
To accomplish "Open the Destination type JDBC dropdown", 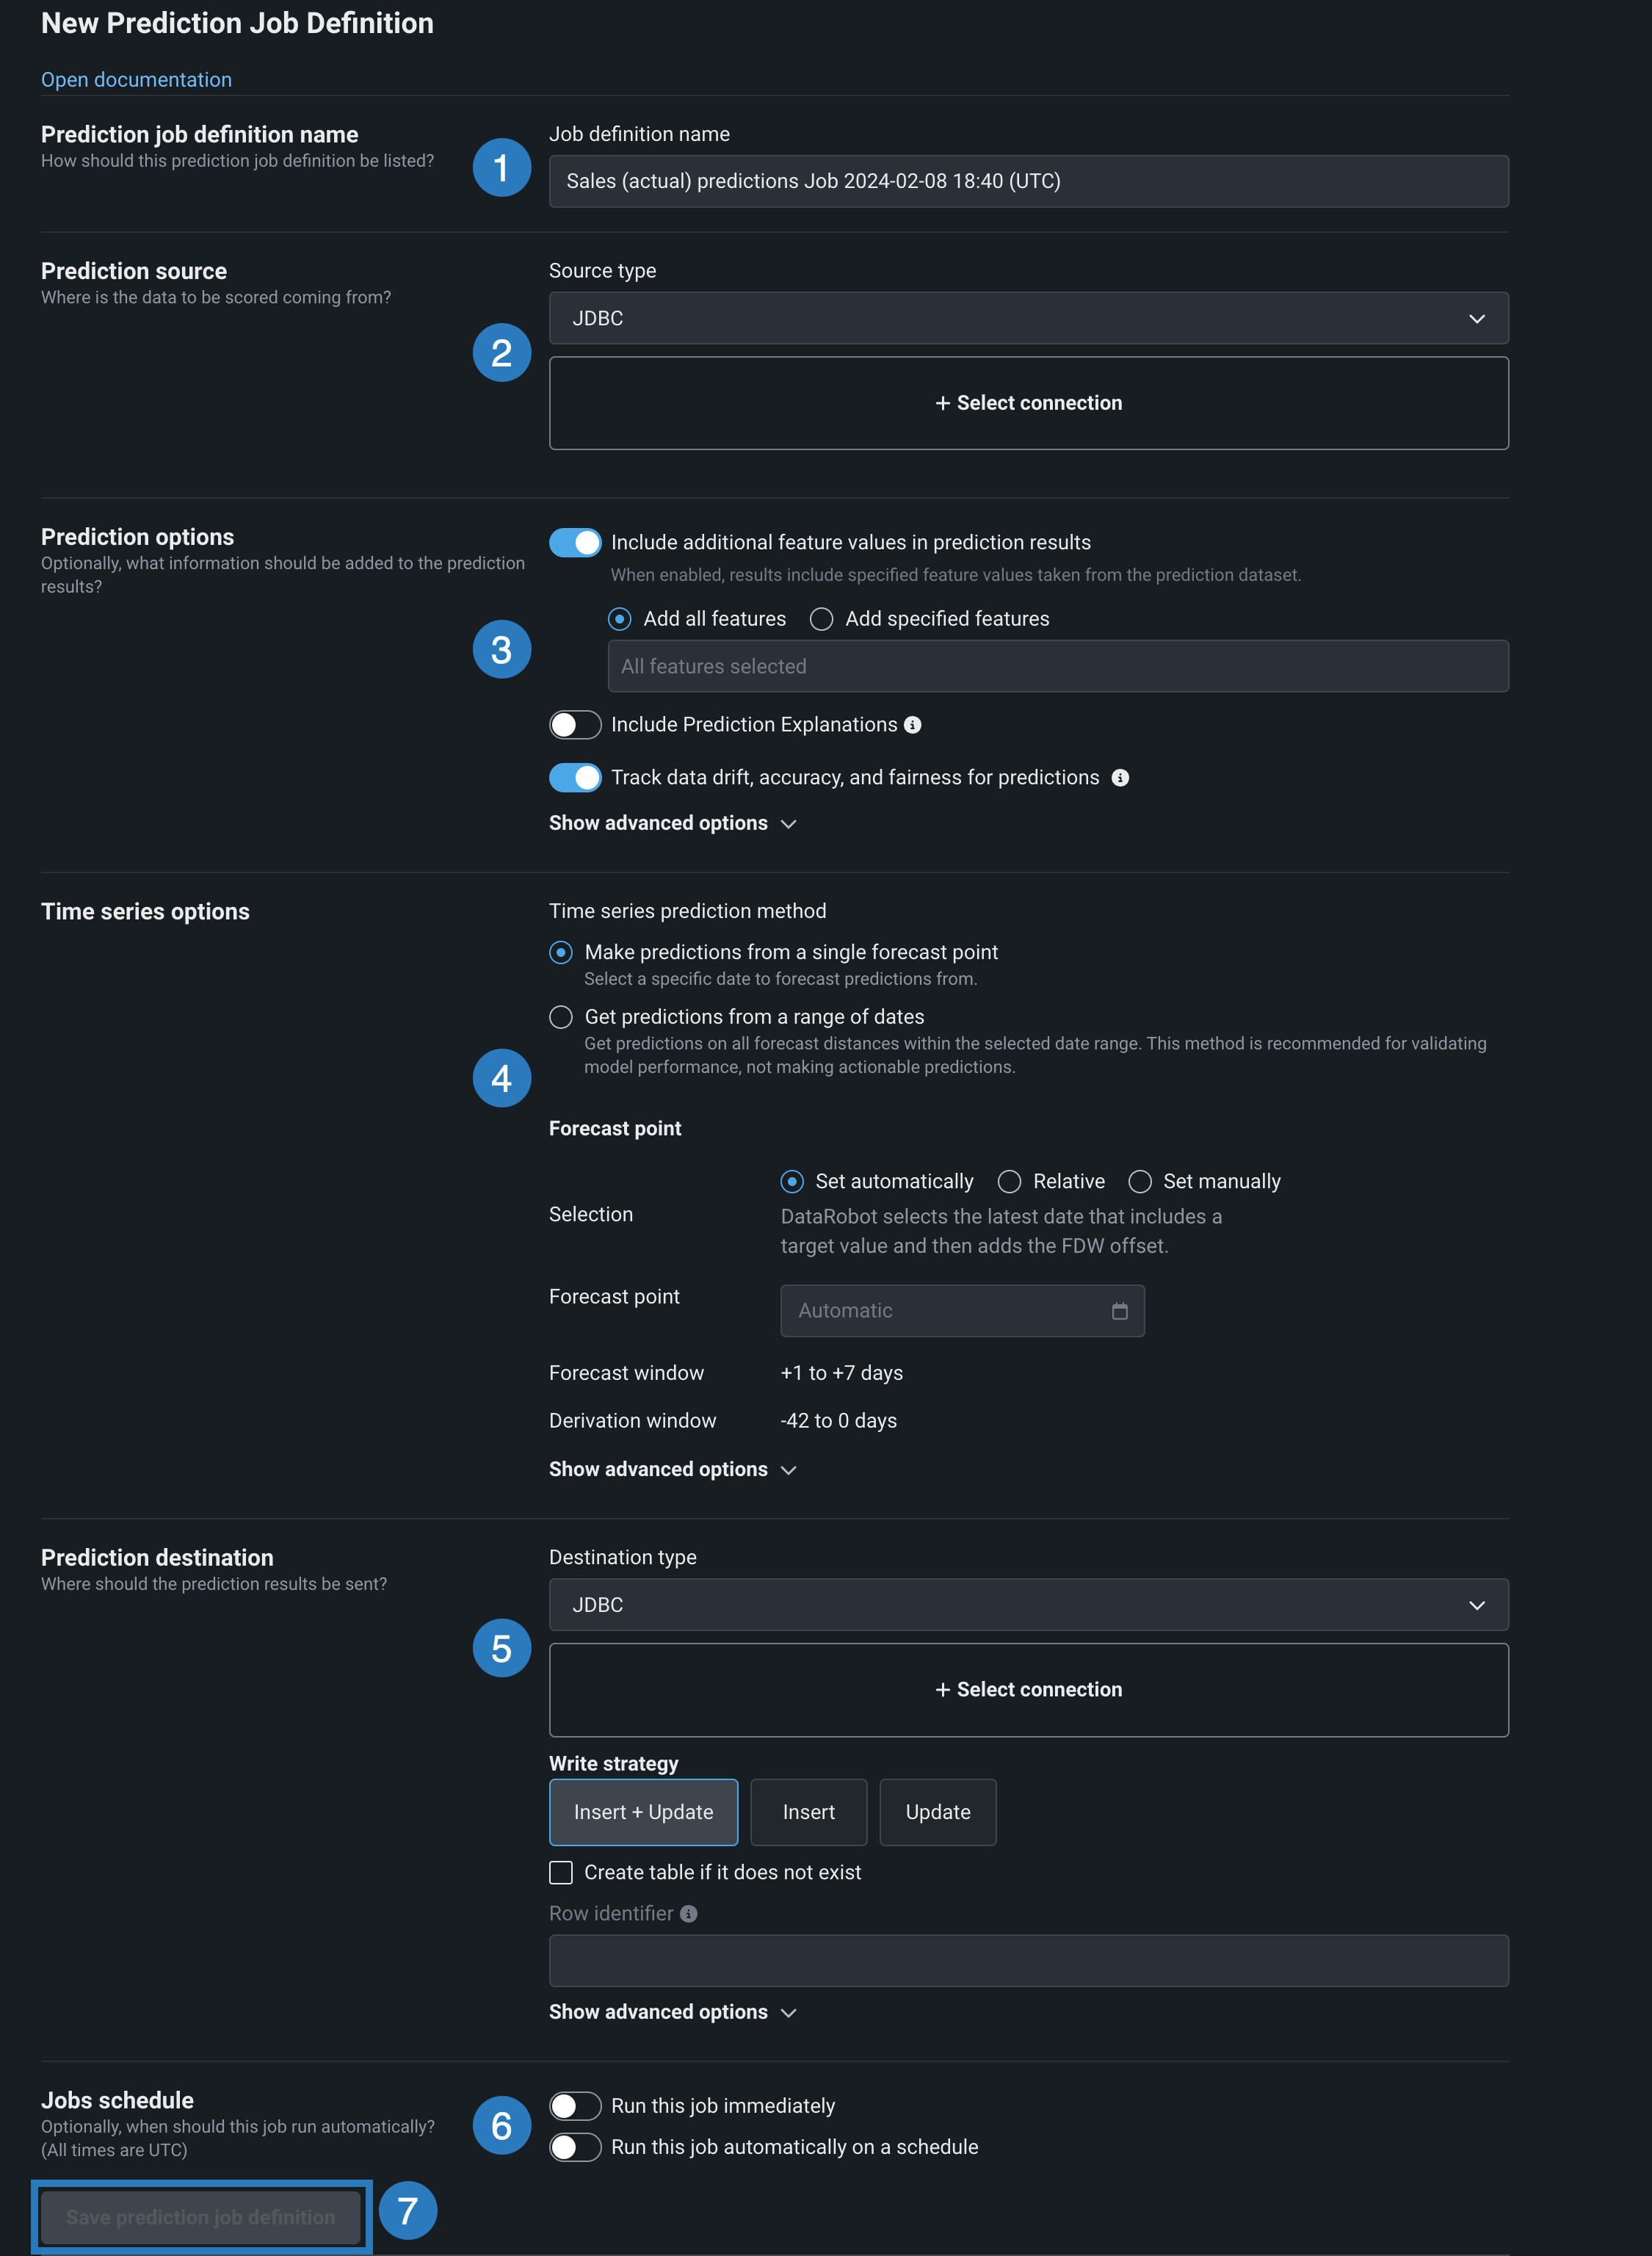I will point(1028,1605).
